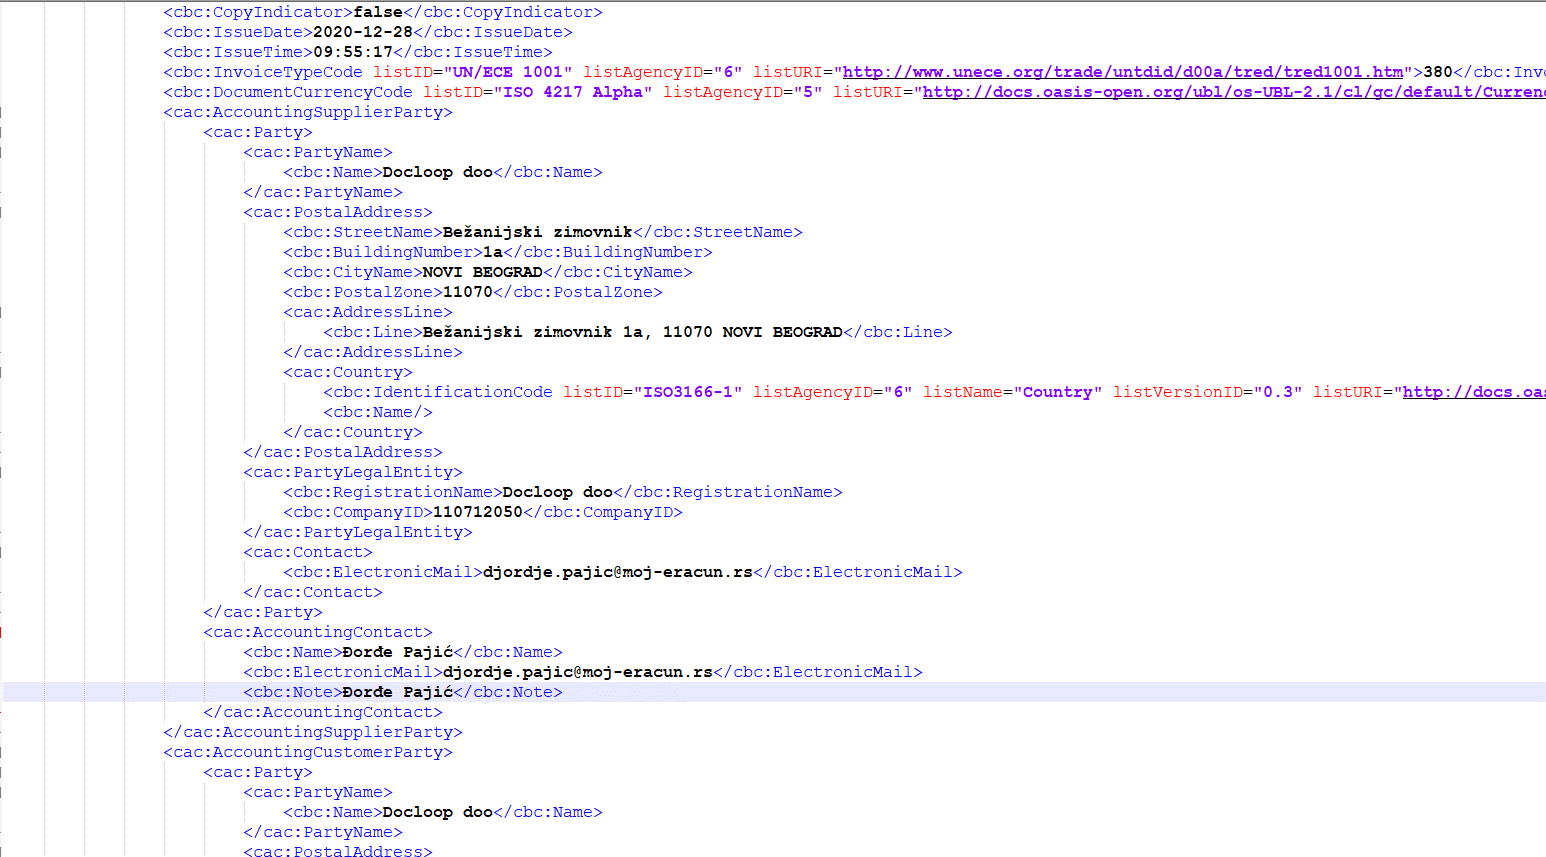
Task: Click the closing /cac:PartyLegalEntity tag
Action: (358, 532)
